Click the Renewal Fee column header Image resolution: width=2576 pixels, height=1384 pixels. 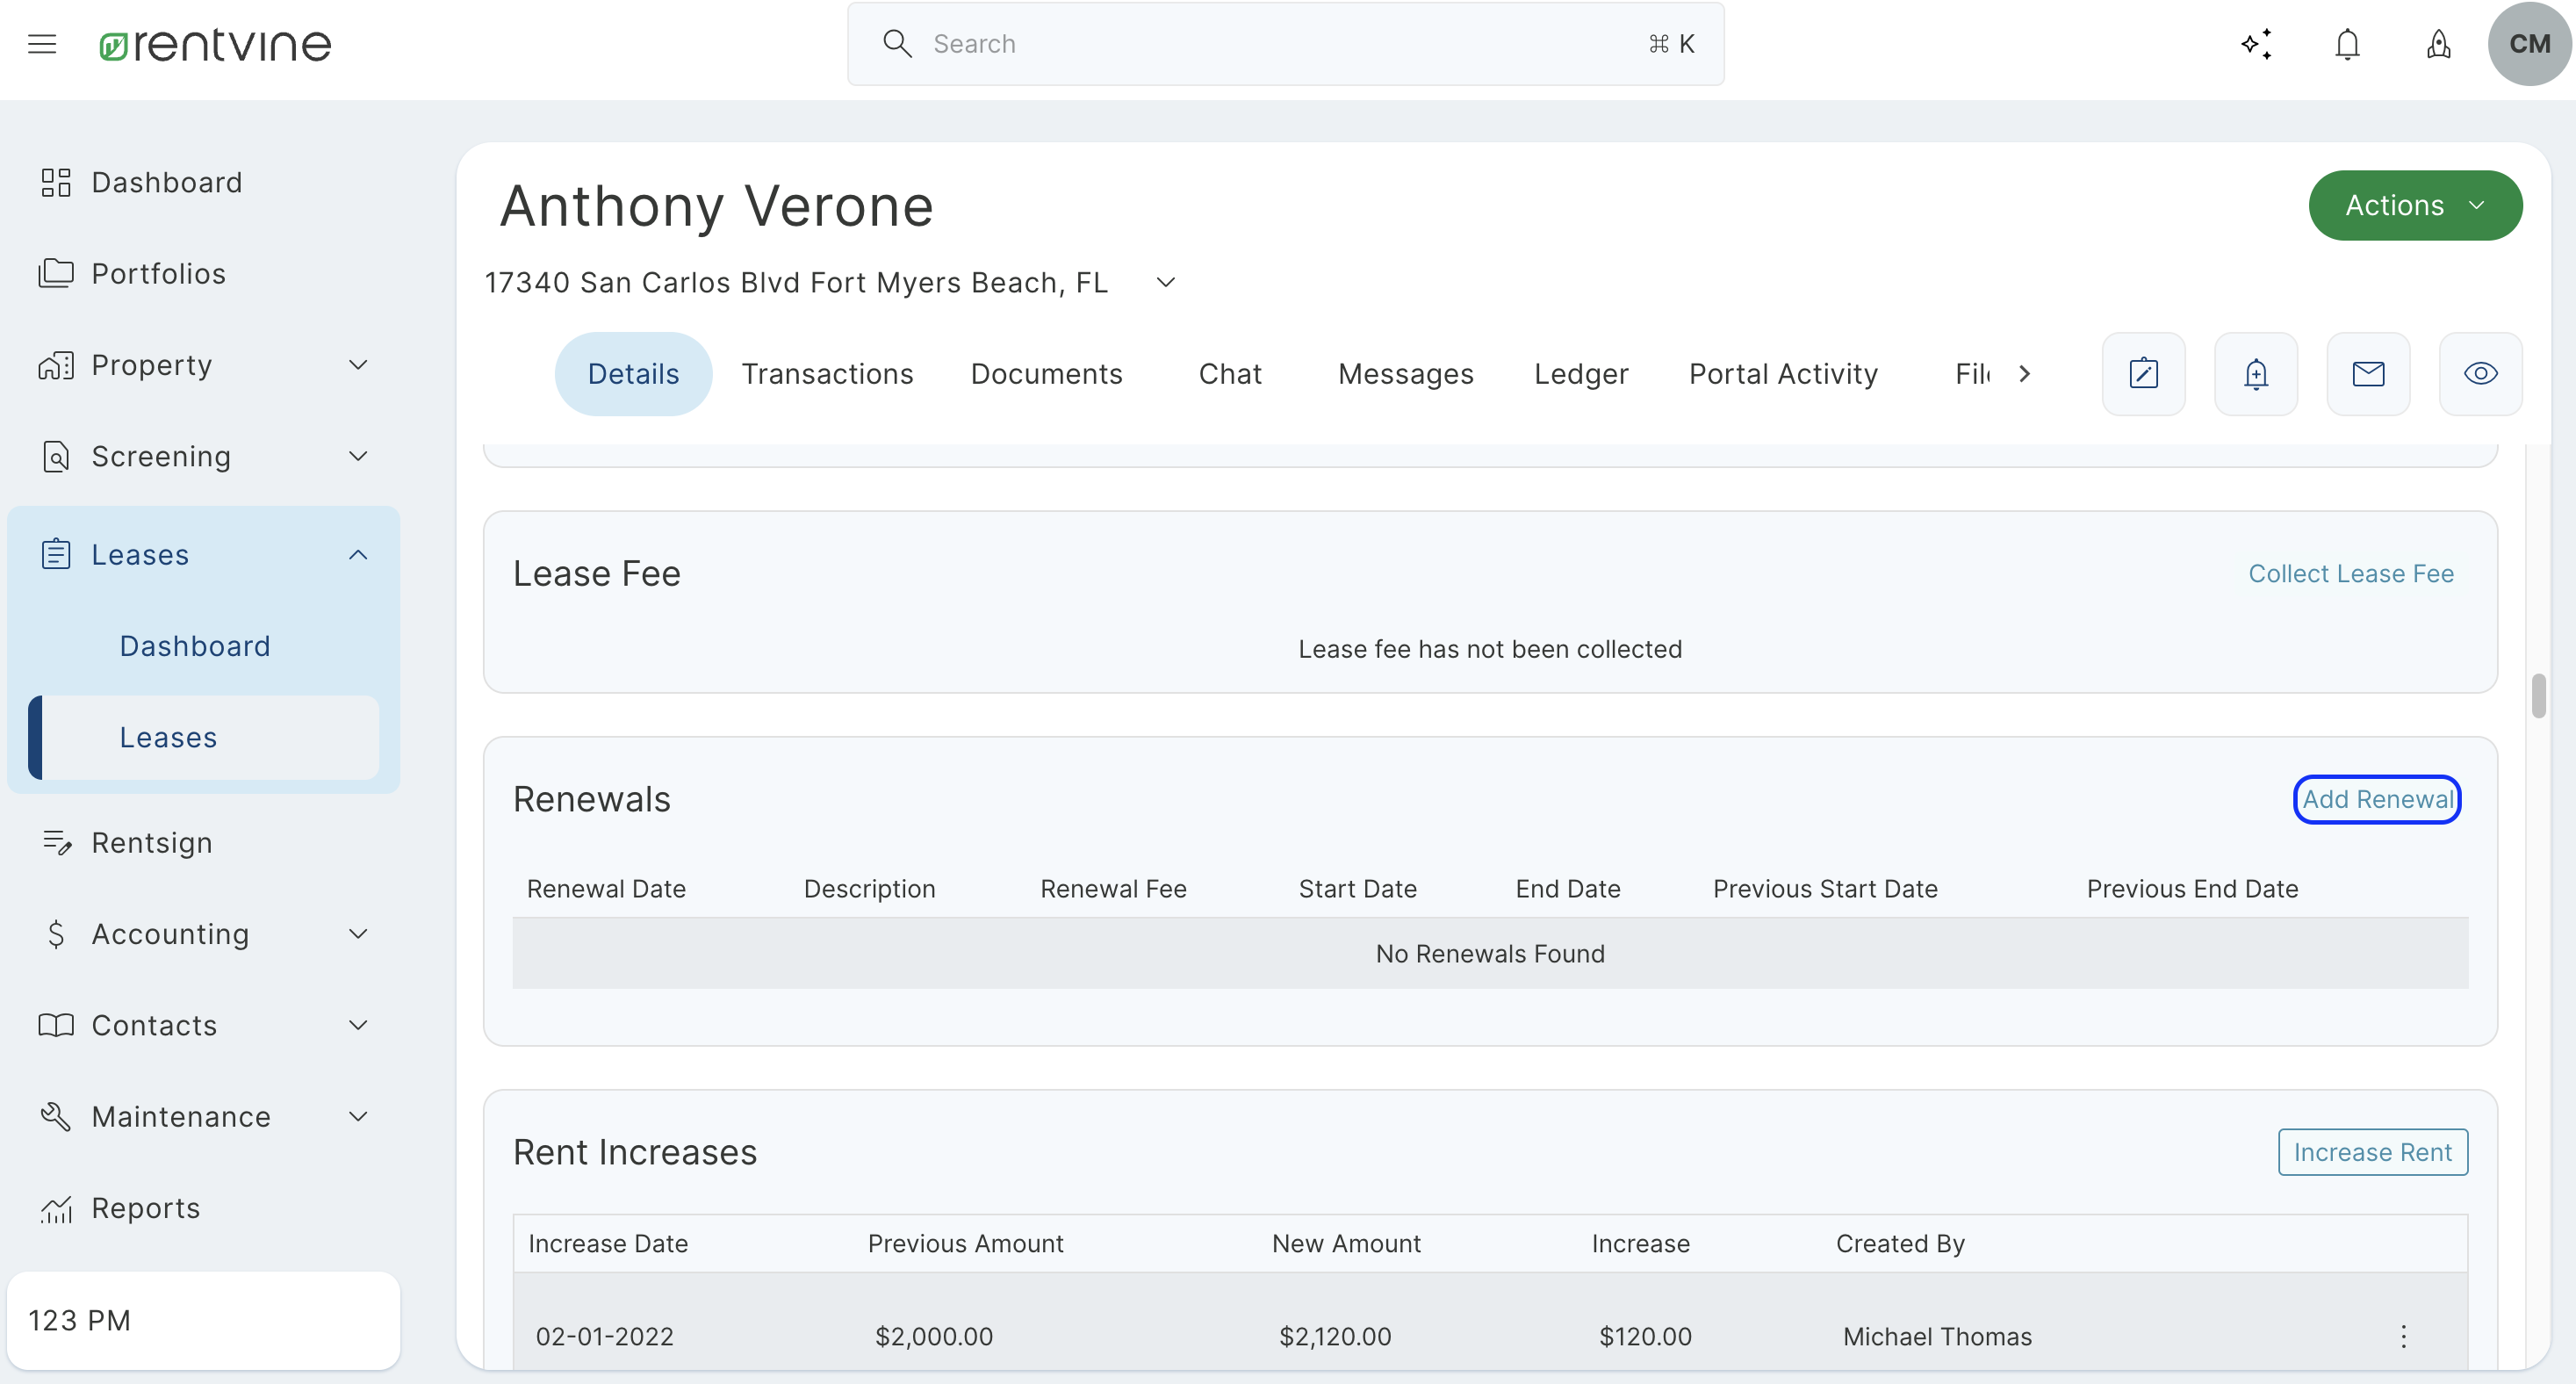pyautogui.click(x=1113, y=888)
